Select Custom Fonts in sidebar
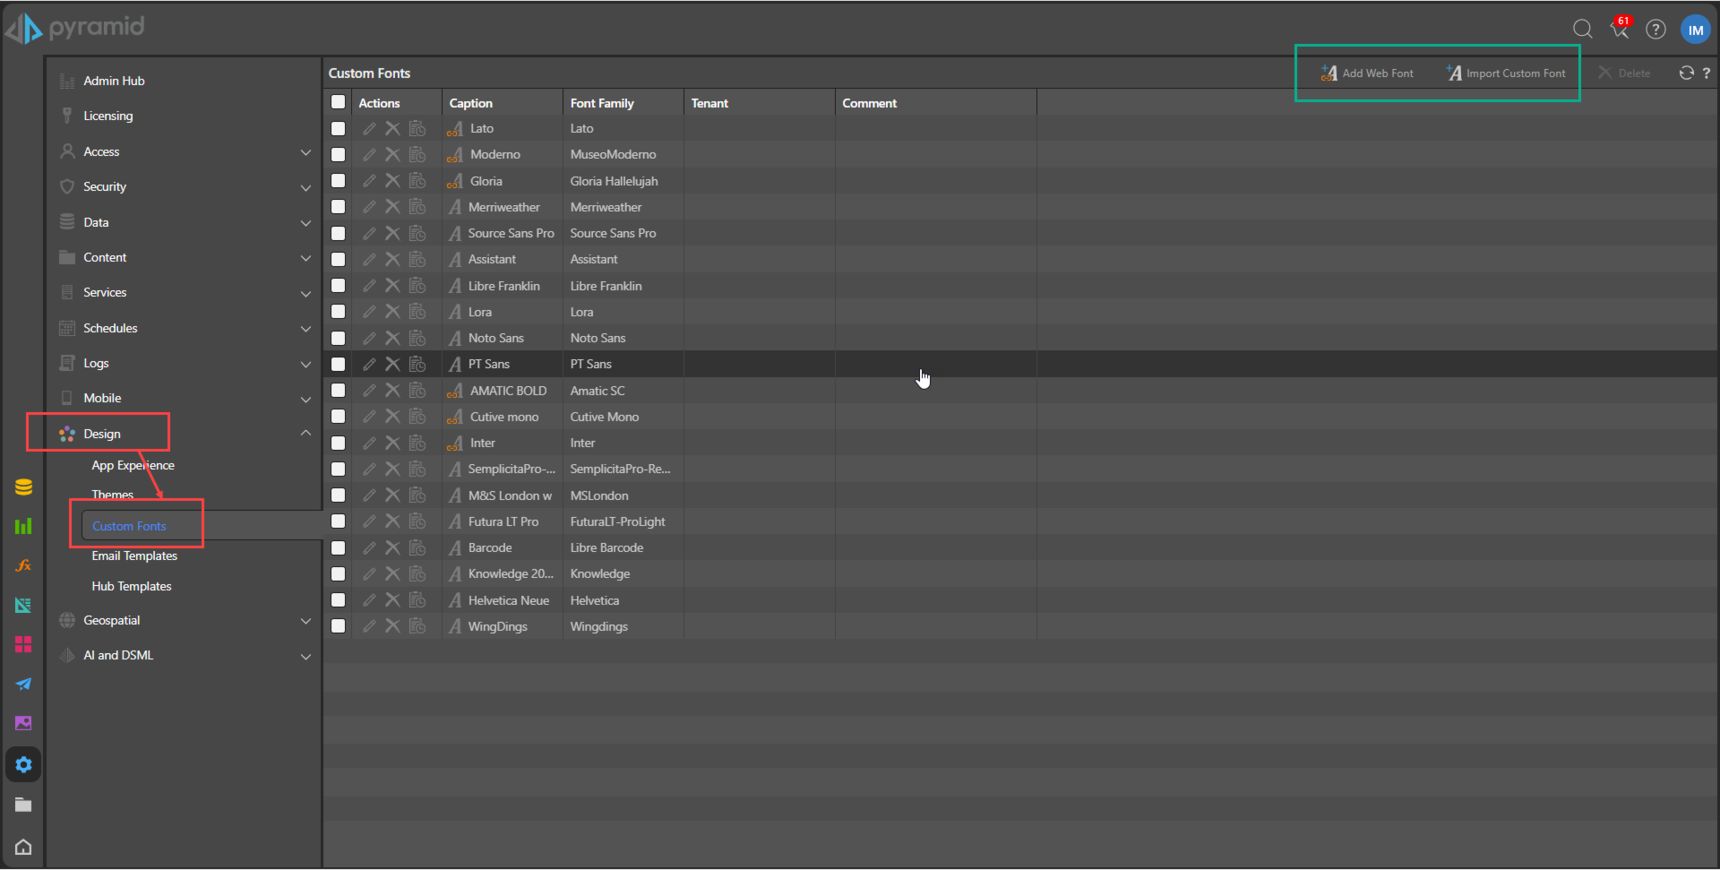The width and height of the screenshot is (1720, 870). click(129, 526)
